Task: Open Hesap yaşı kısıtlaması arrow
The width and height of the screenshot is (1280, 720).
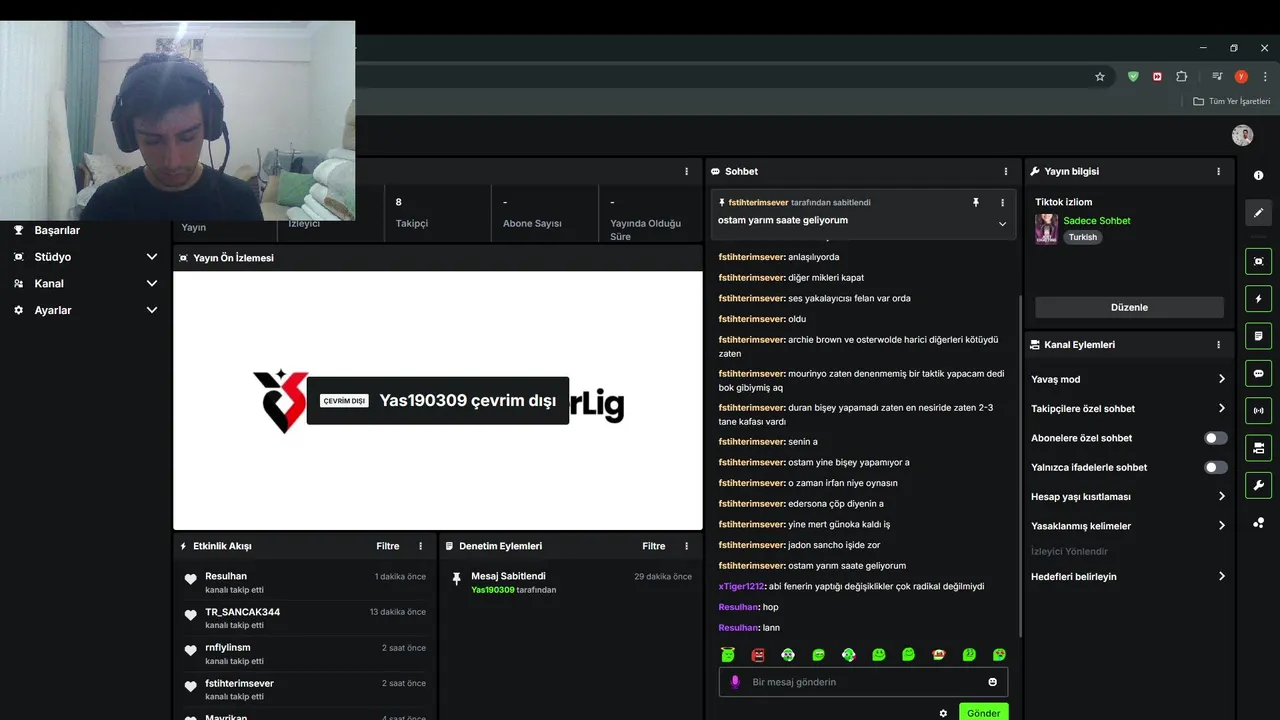Action: [1221, 496]
